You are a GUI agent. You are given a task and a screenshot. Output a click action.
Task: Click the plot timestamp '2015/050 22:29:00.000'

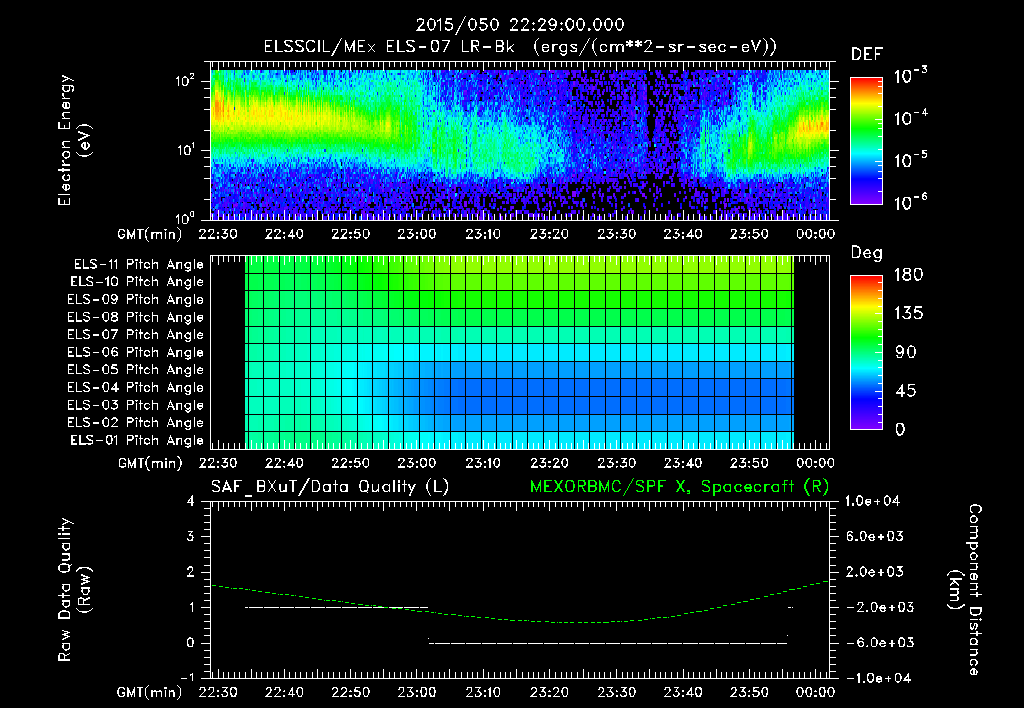coord(520,25)
